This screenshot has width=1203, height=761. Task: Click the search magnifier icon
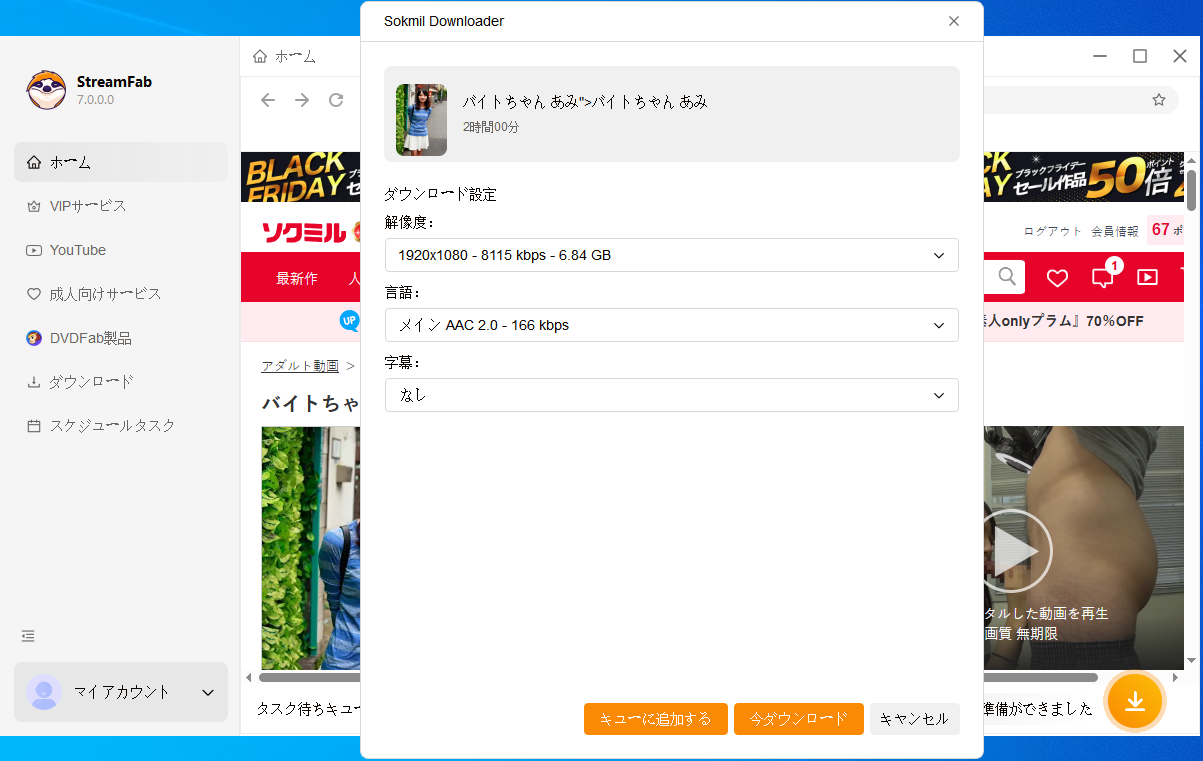pos(1007,277)
